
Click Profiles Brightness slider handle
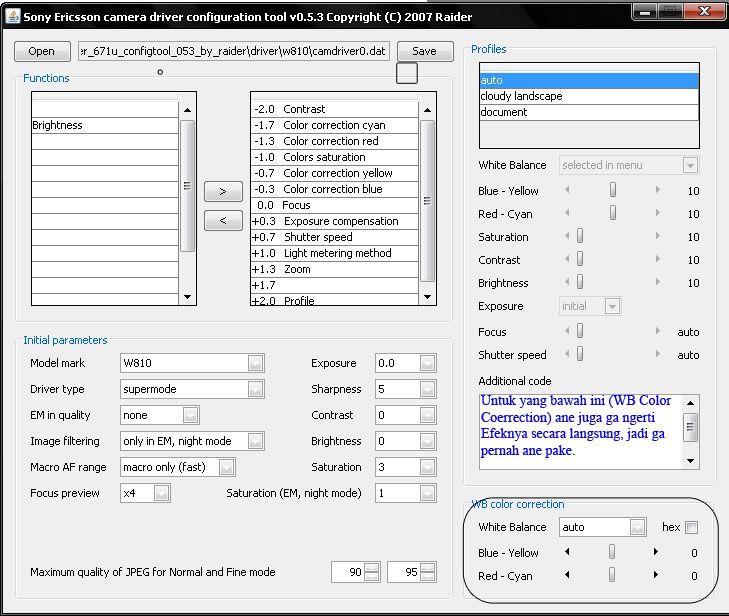pos(580,282)
